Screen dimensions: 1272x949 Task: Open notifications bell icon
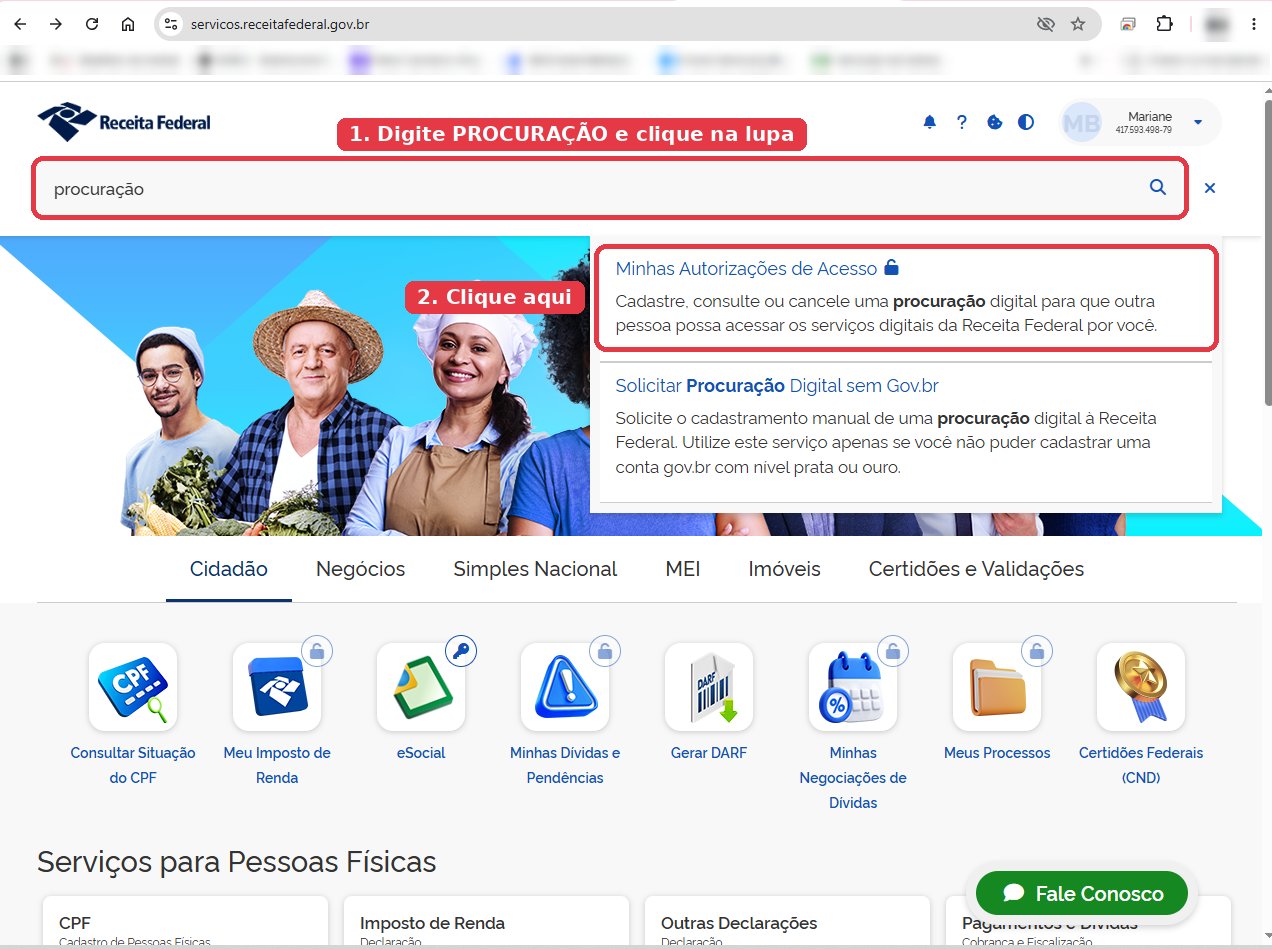[x=930, y=122]
